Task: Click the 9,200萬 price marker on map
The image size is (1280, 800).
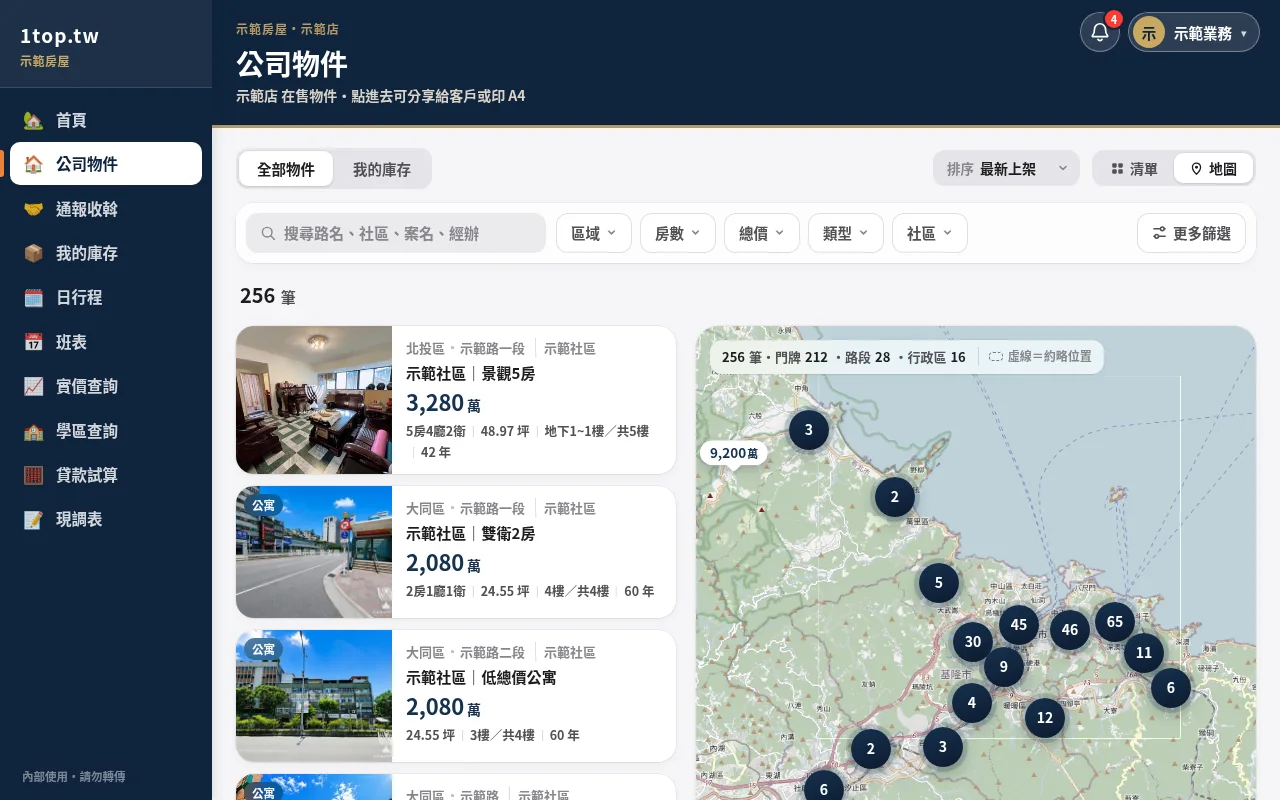Action: click(734, 453)
